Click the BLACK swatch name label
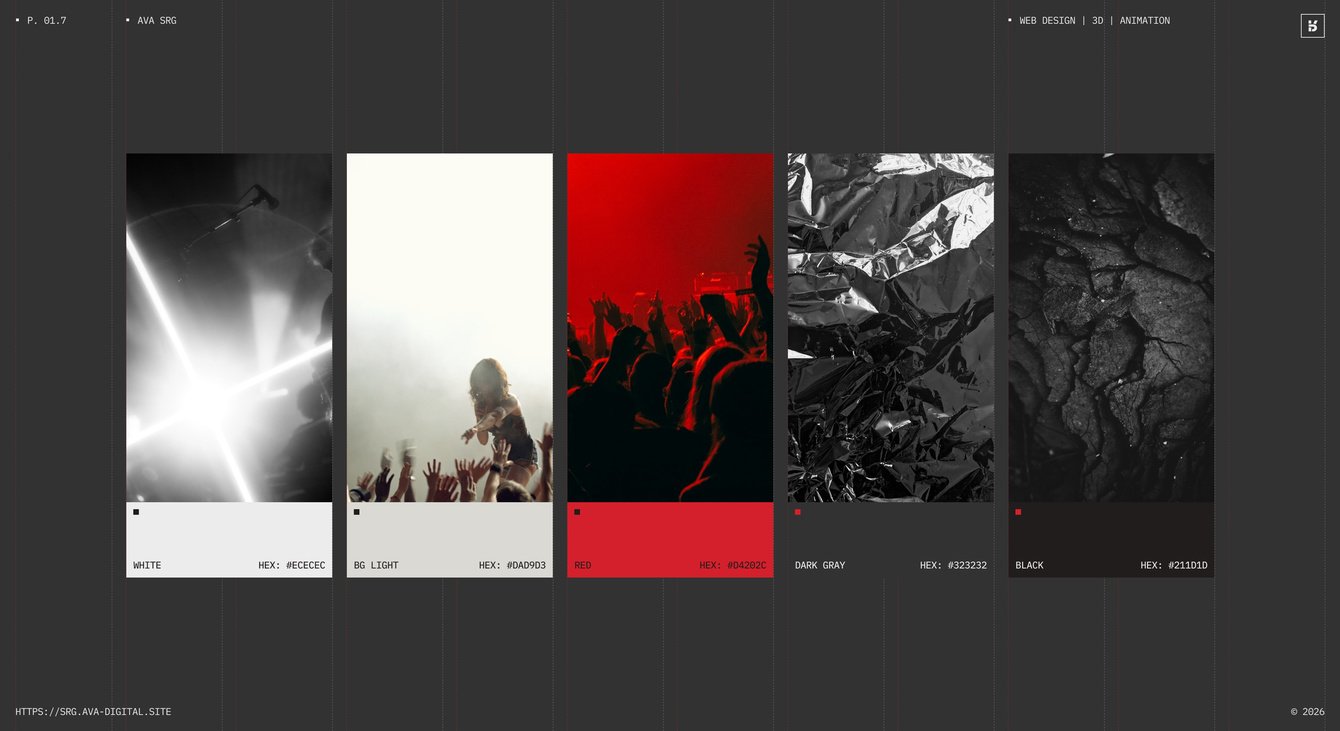Image resolution: width=1340 pixels, height=731 pixels. coord(1030,566)
